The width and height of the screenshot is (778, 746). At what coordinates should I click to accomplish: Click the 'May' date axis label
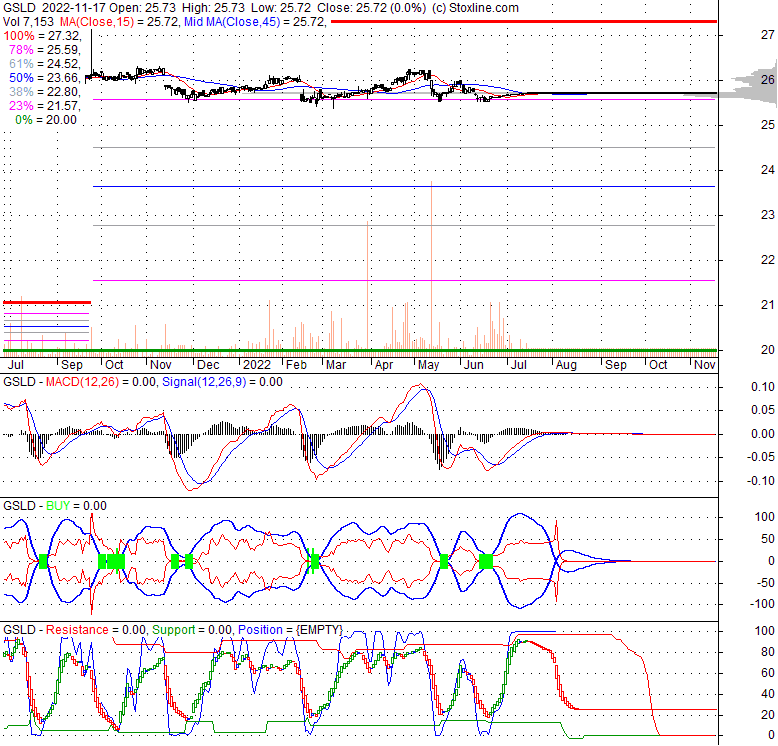[x=429, y=365]
